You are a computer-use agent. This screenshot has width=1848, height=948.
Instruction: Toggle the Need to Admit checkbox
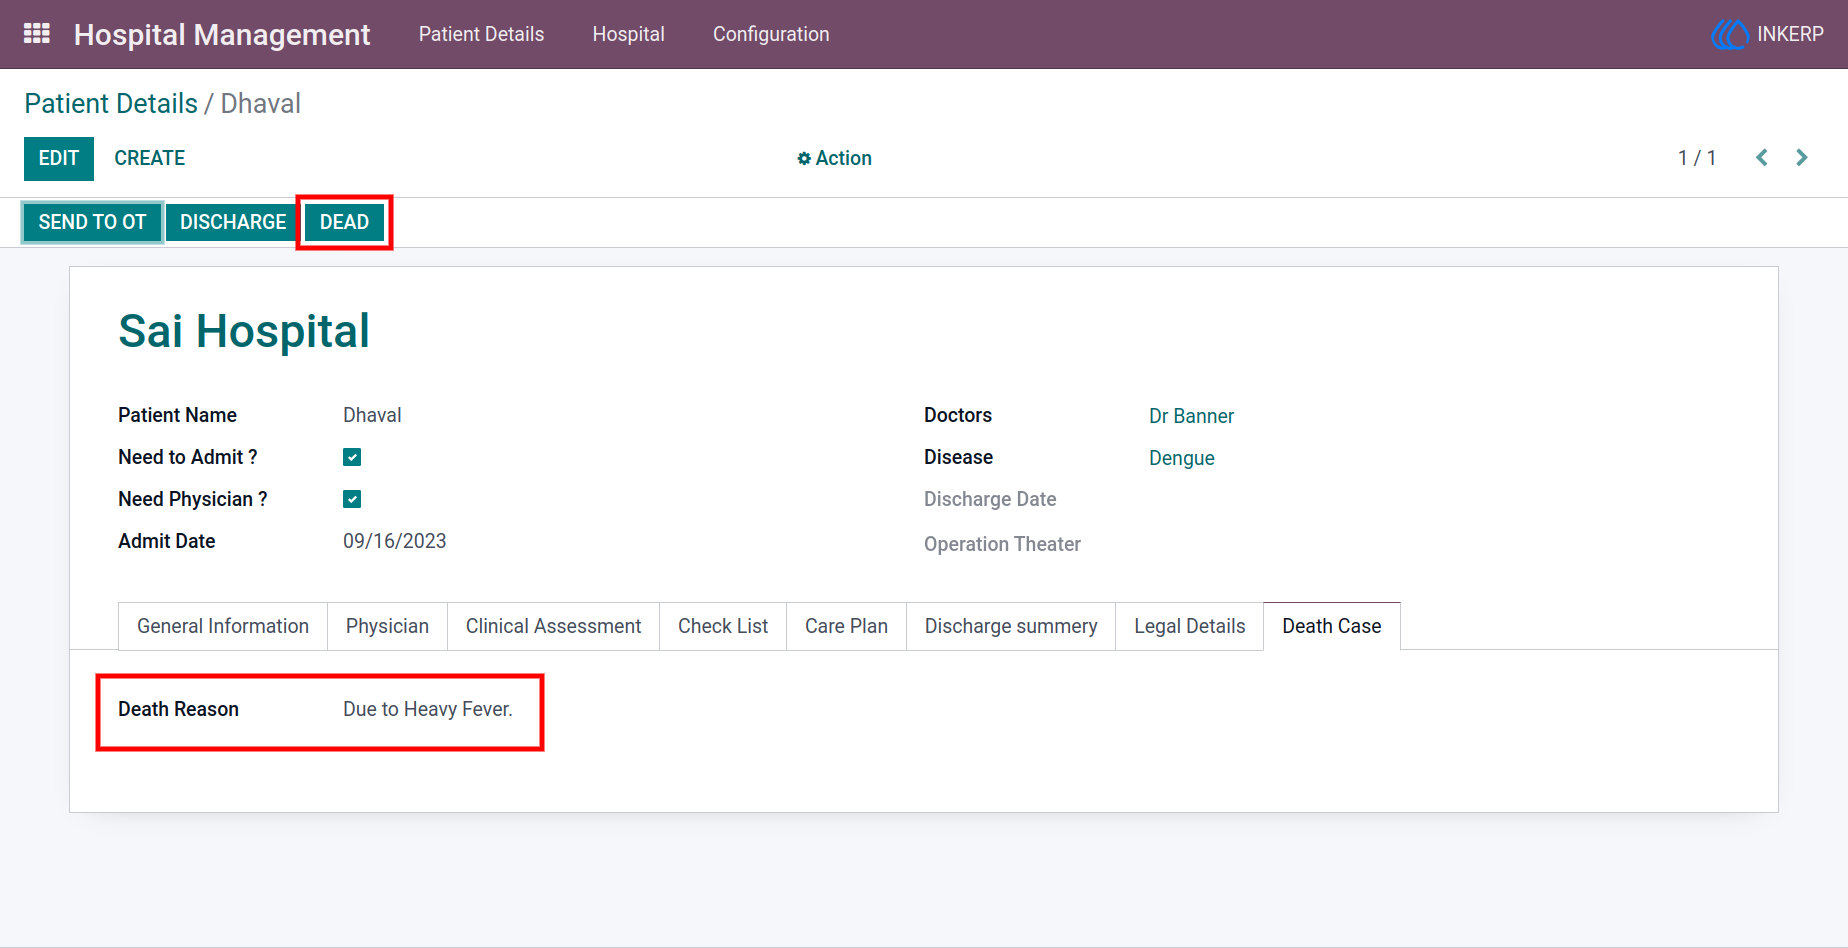pos(352,457)
